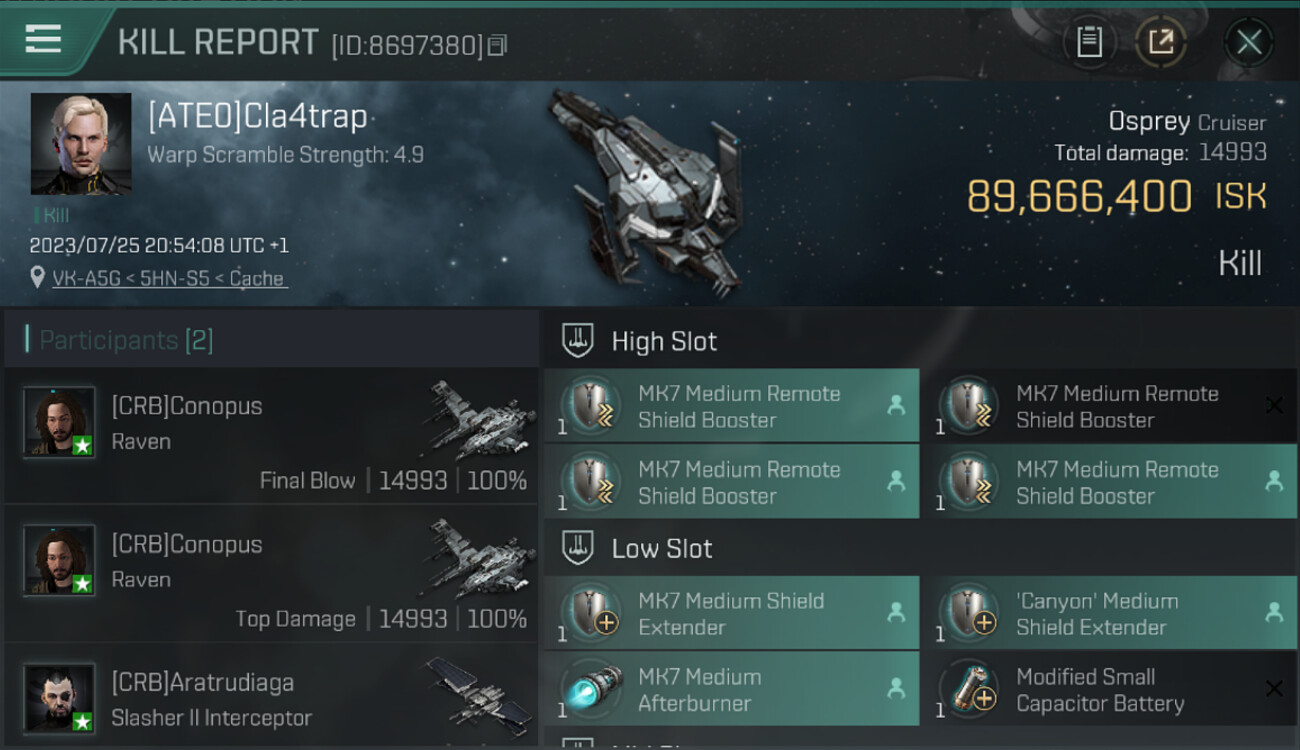Copy the kill report ID

tap(498, 45)
